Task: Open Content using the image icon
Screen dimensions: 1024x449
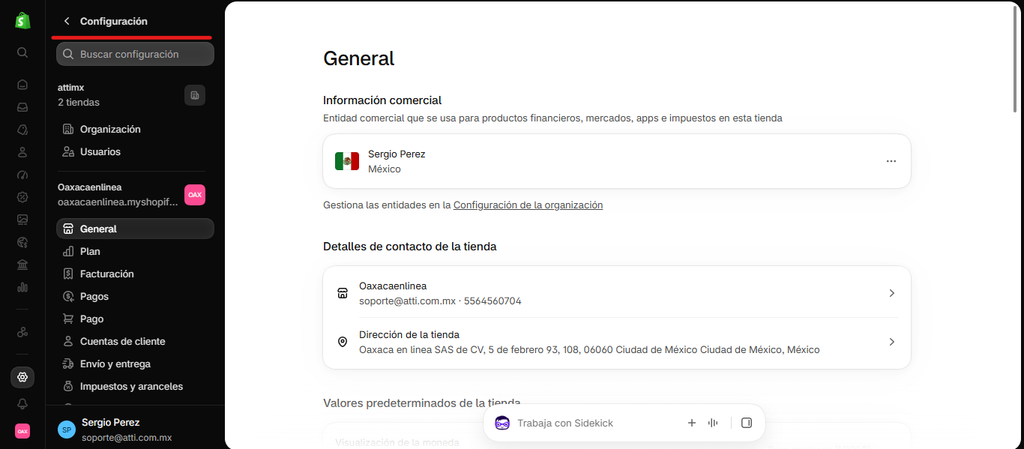Action: click(23, 219)
